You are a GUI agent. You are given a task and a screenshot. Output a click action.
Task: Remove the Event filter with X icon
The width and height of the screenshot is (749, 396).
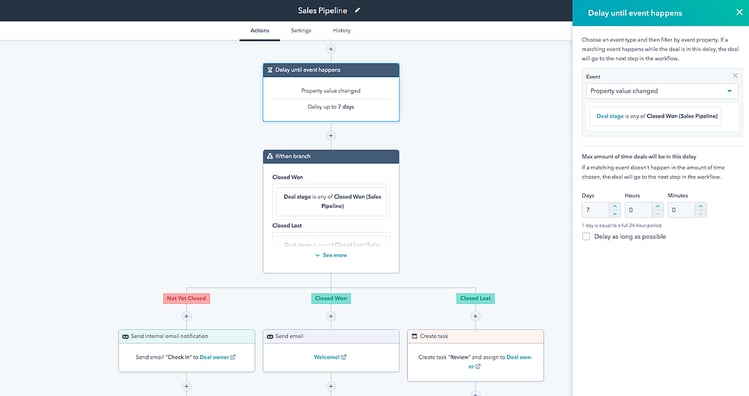735,75
